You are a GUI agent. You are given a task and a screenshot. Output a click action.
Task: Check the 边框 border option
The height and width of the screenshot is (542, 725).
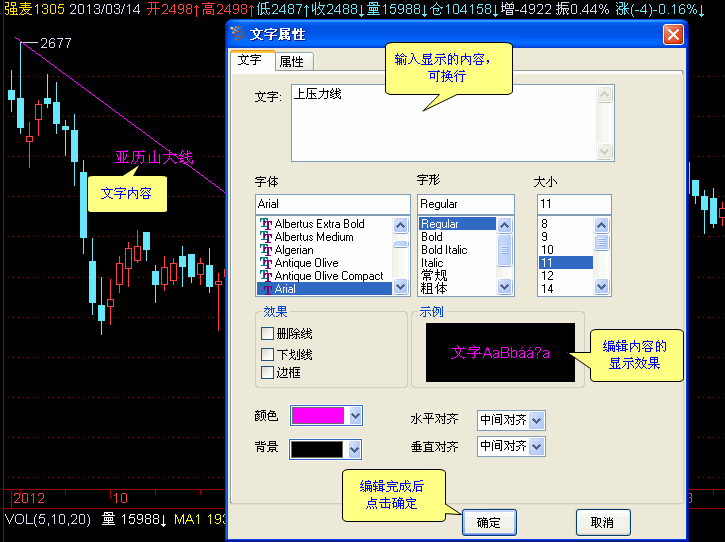tap(267, 372)
